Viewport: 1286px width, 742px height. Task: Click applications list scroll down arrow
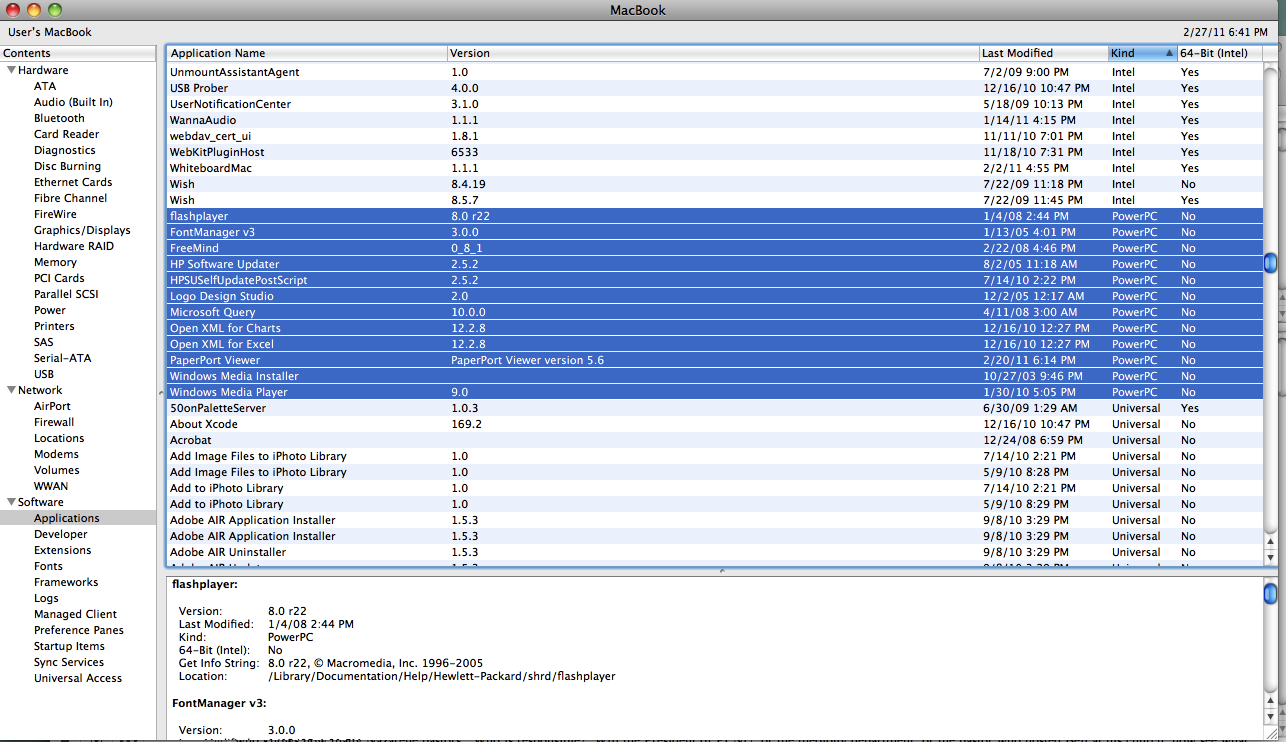pyautogui.click(x=1270, y=557)
